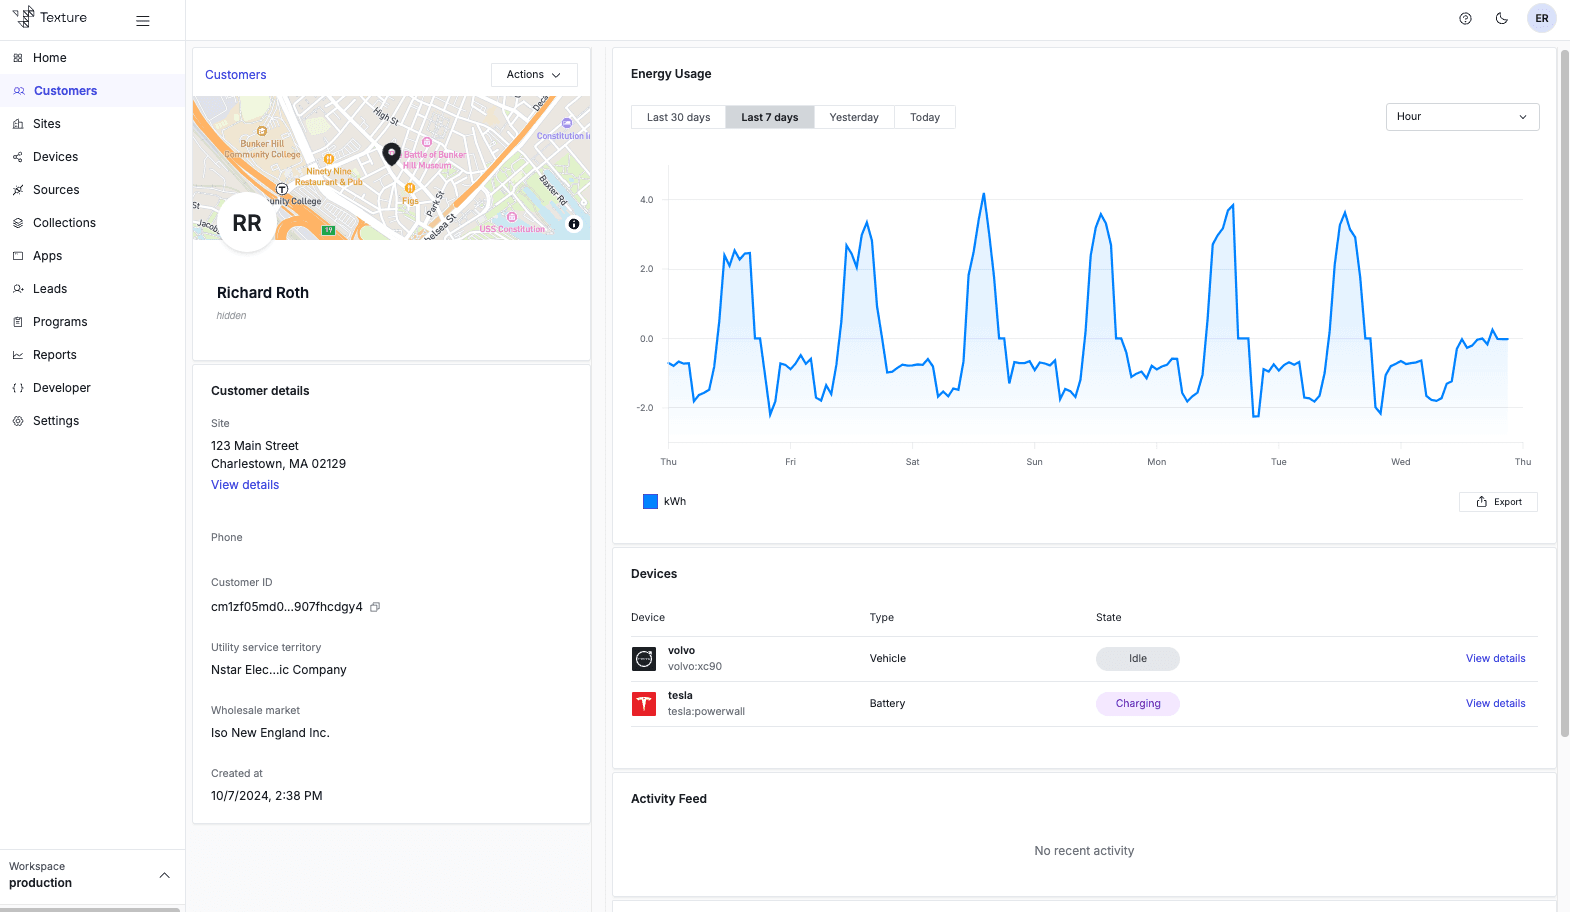This screenshot has height=912, width=1570.
Task: Switch the chart to Yesterday
Action: coord(853,118)
